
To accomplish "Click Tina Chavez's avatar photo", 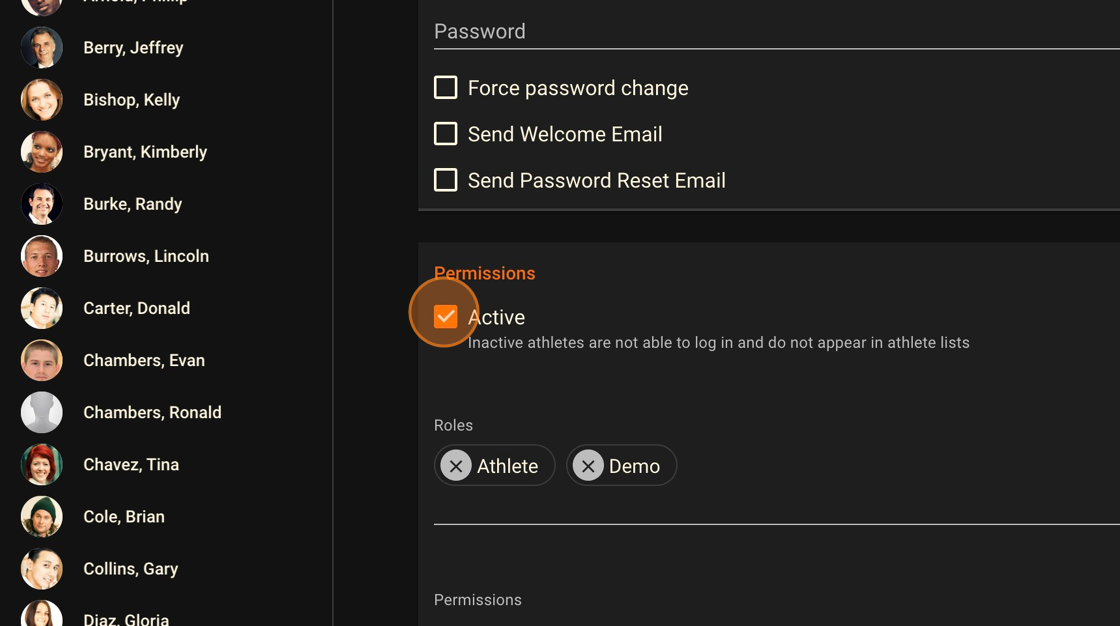I will pos(42,464).
